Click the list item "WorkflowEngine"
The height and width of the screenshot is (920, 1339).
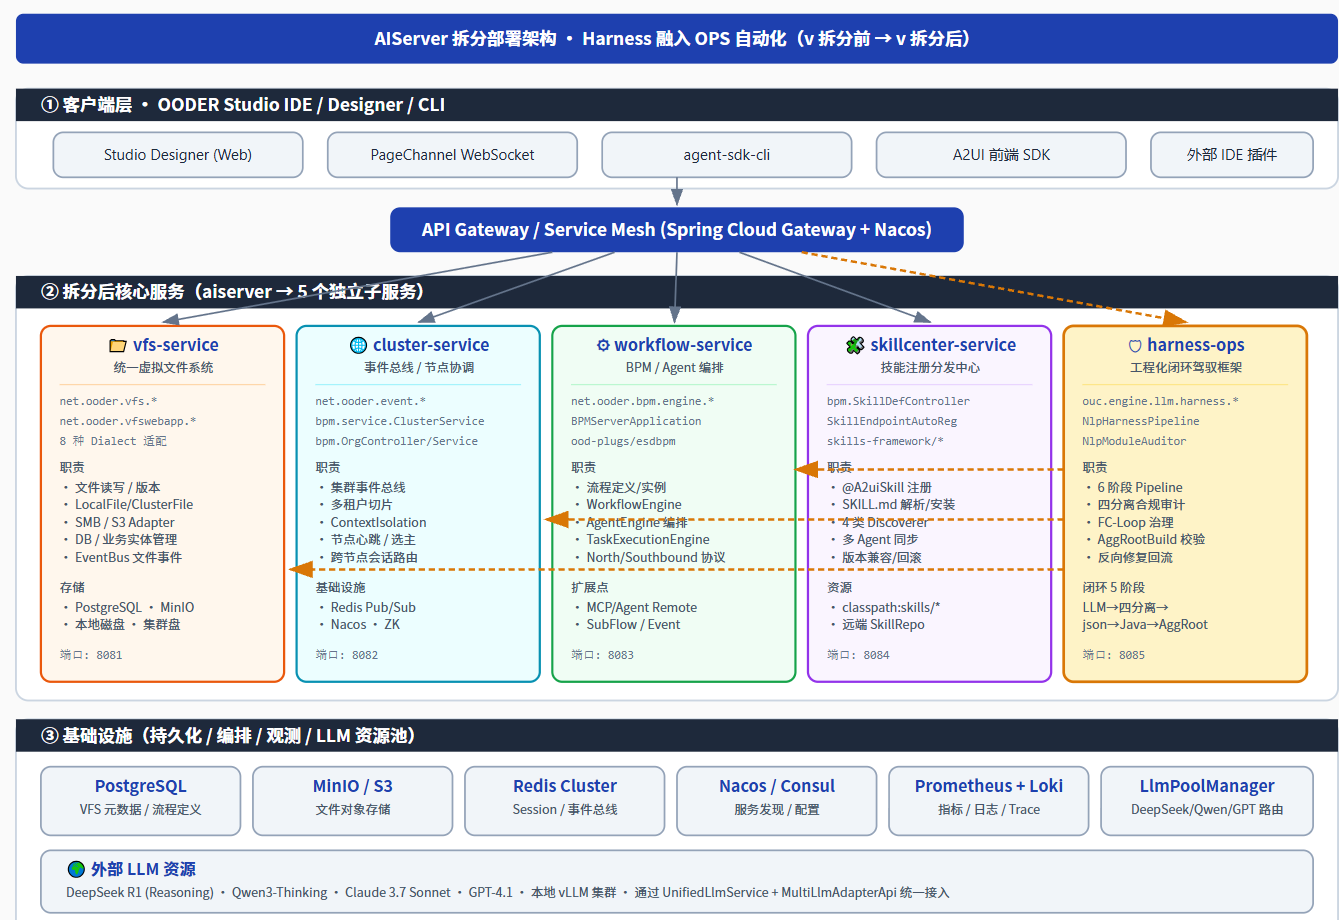[x=634, y=505]
